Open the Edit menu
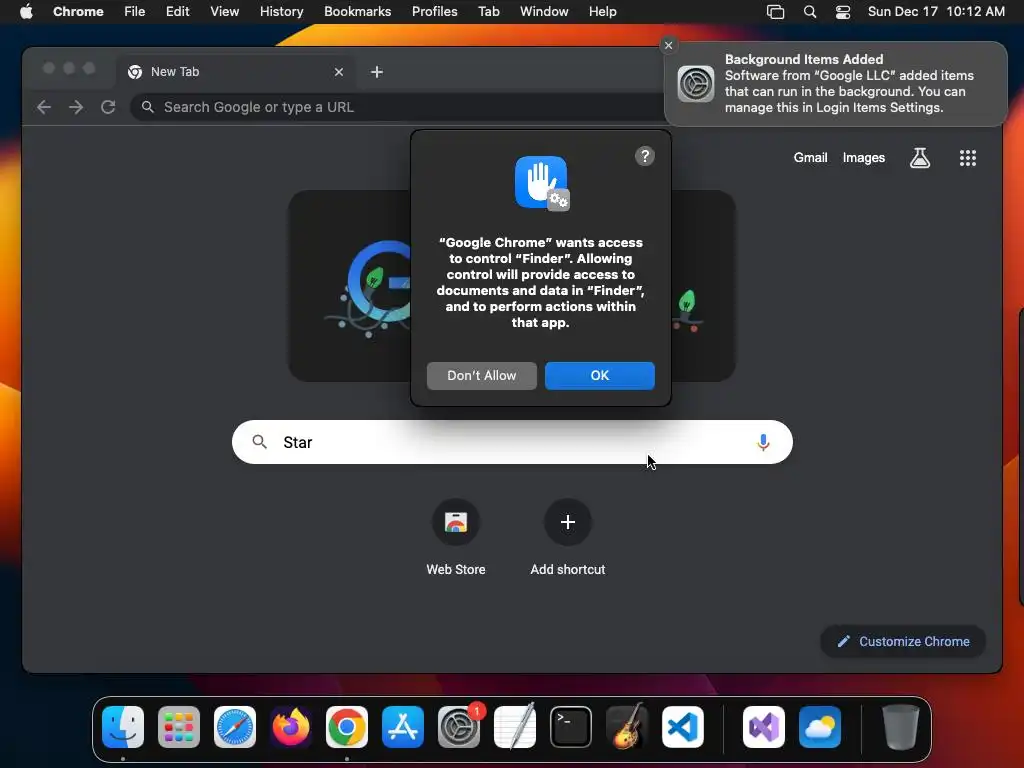 [177, 12]
